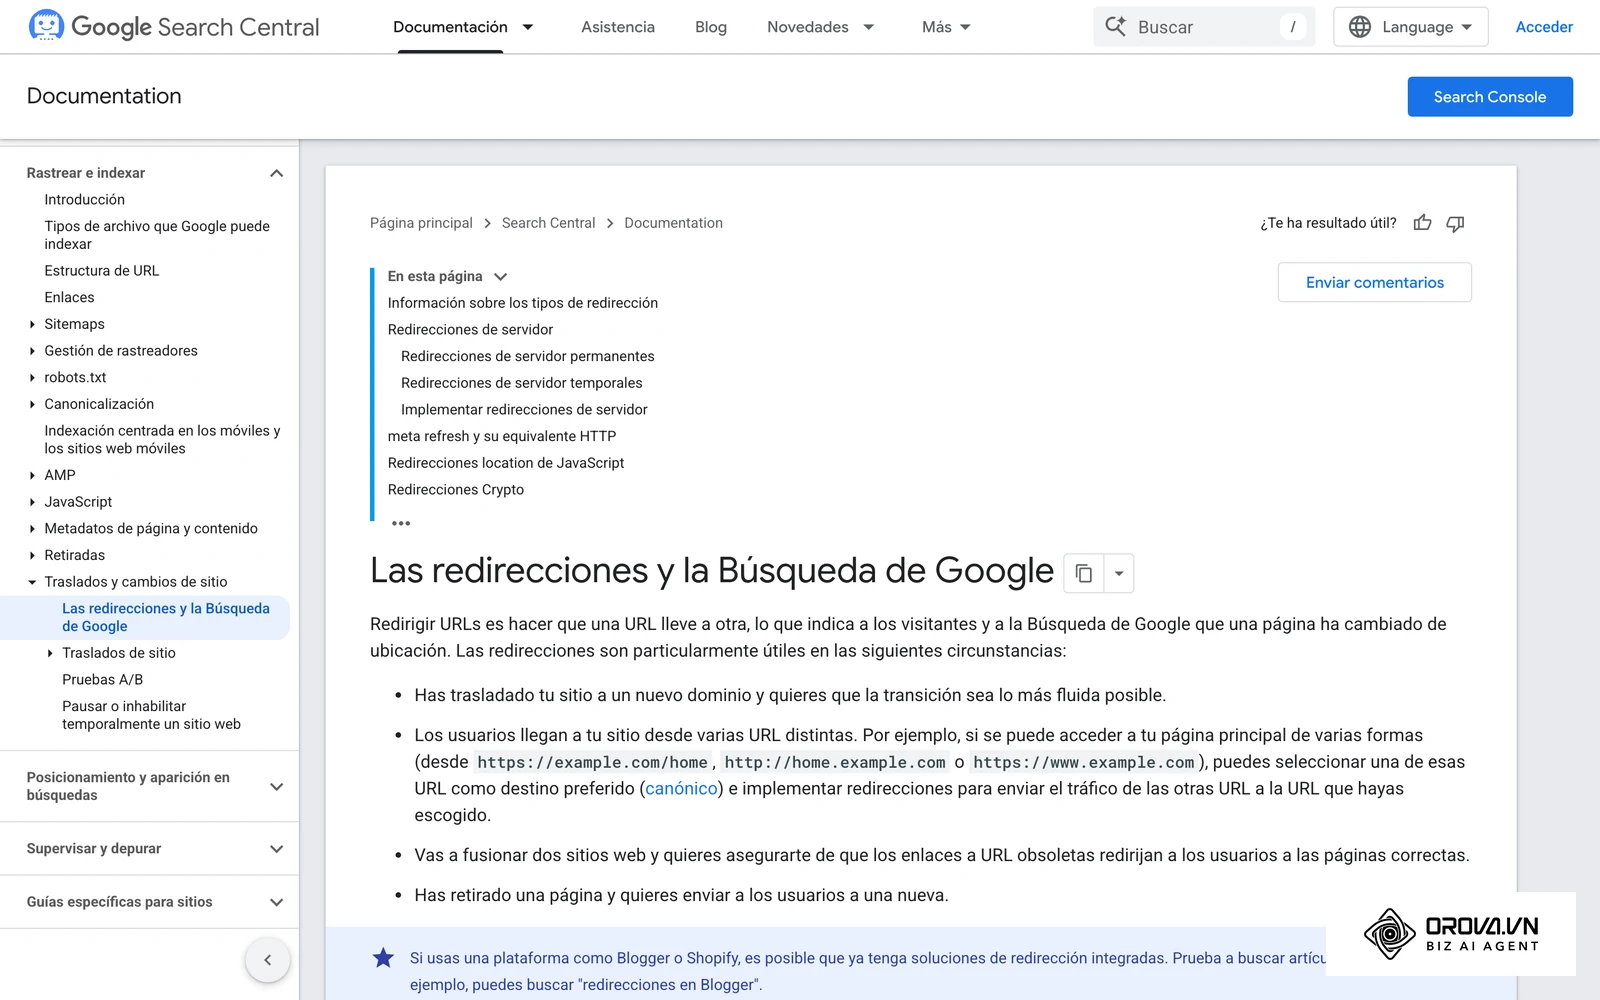Click the thumbs down not helpful icon

point(1455,223)
